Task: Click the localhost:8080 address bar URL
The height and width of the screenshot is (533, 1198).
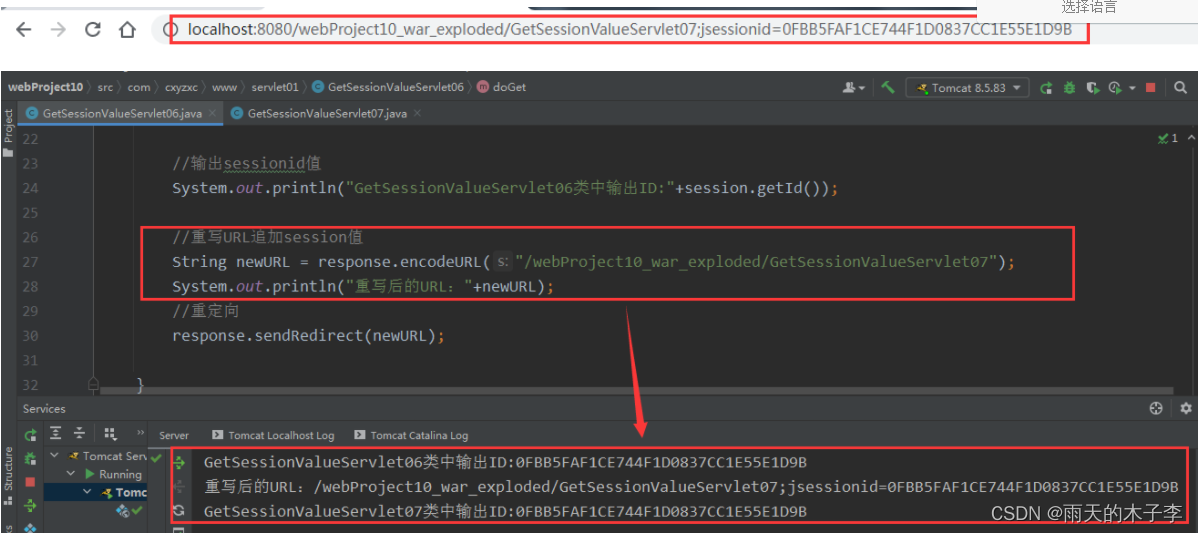Action: click(x=630, y=31)
